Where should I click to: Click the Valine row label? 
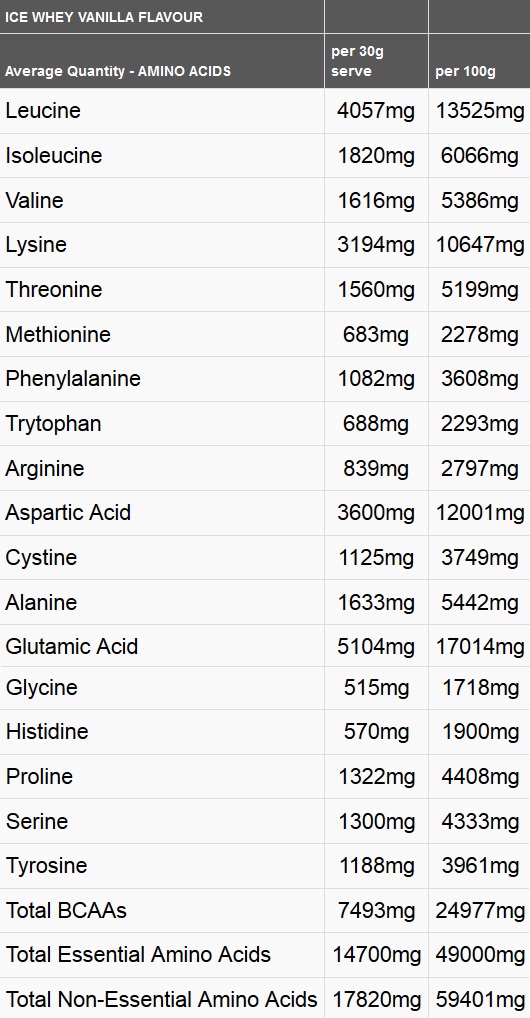pos(34,200)
